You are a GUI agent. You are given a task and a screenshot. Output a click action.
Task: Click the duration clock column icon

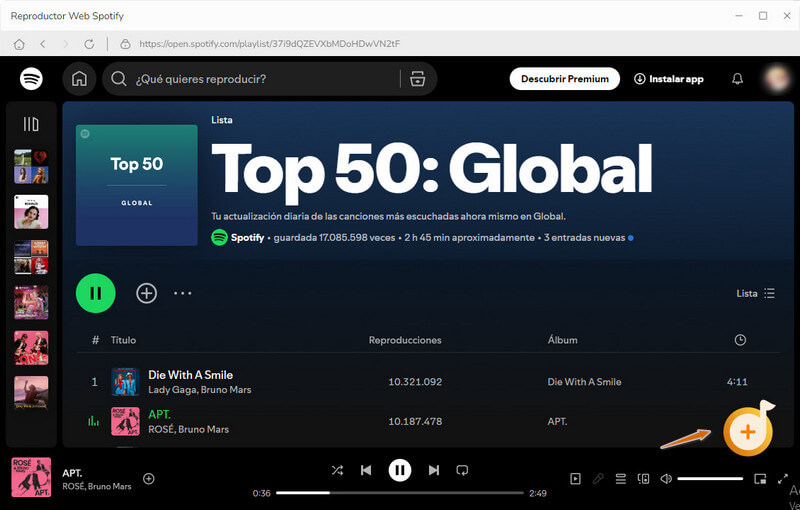pyautogui.click(x=740, y=340)
